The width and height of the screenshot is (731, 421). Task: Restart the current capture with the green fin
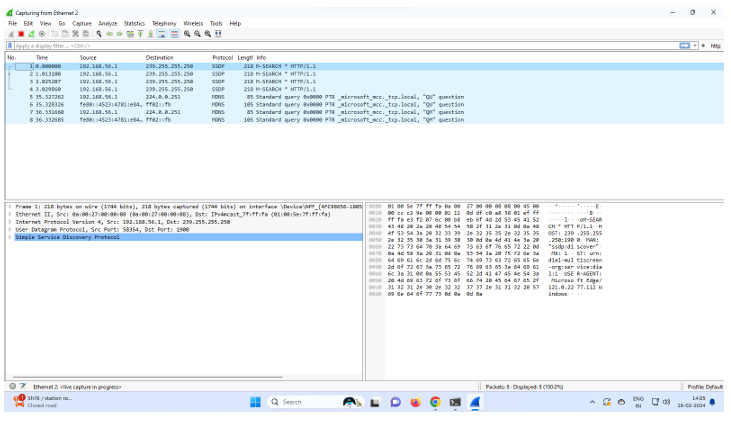point(31,34)
